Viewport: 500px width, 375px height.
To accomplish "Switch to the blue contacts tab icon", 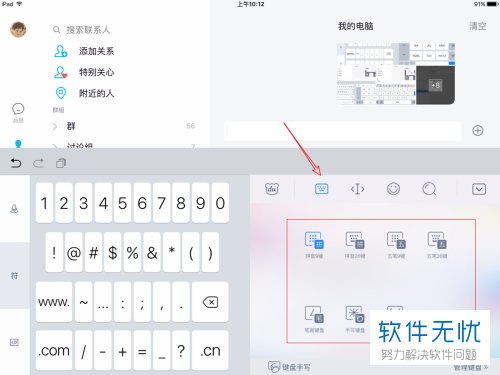I will [x=18, y=144].
